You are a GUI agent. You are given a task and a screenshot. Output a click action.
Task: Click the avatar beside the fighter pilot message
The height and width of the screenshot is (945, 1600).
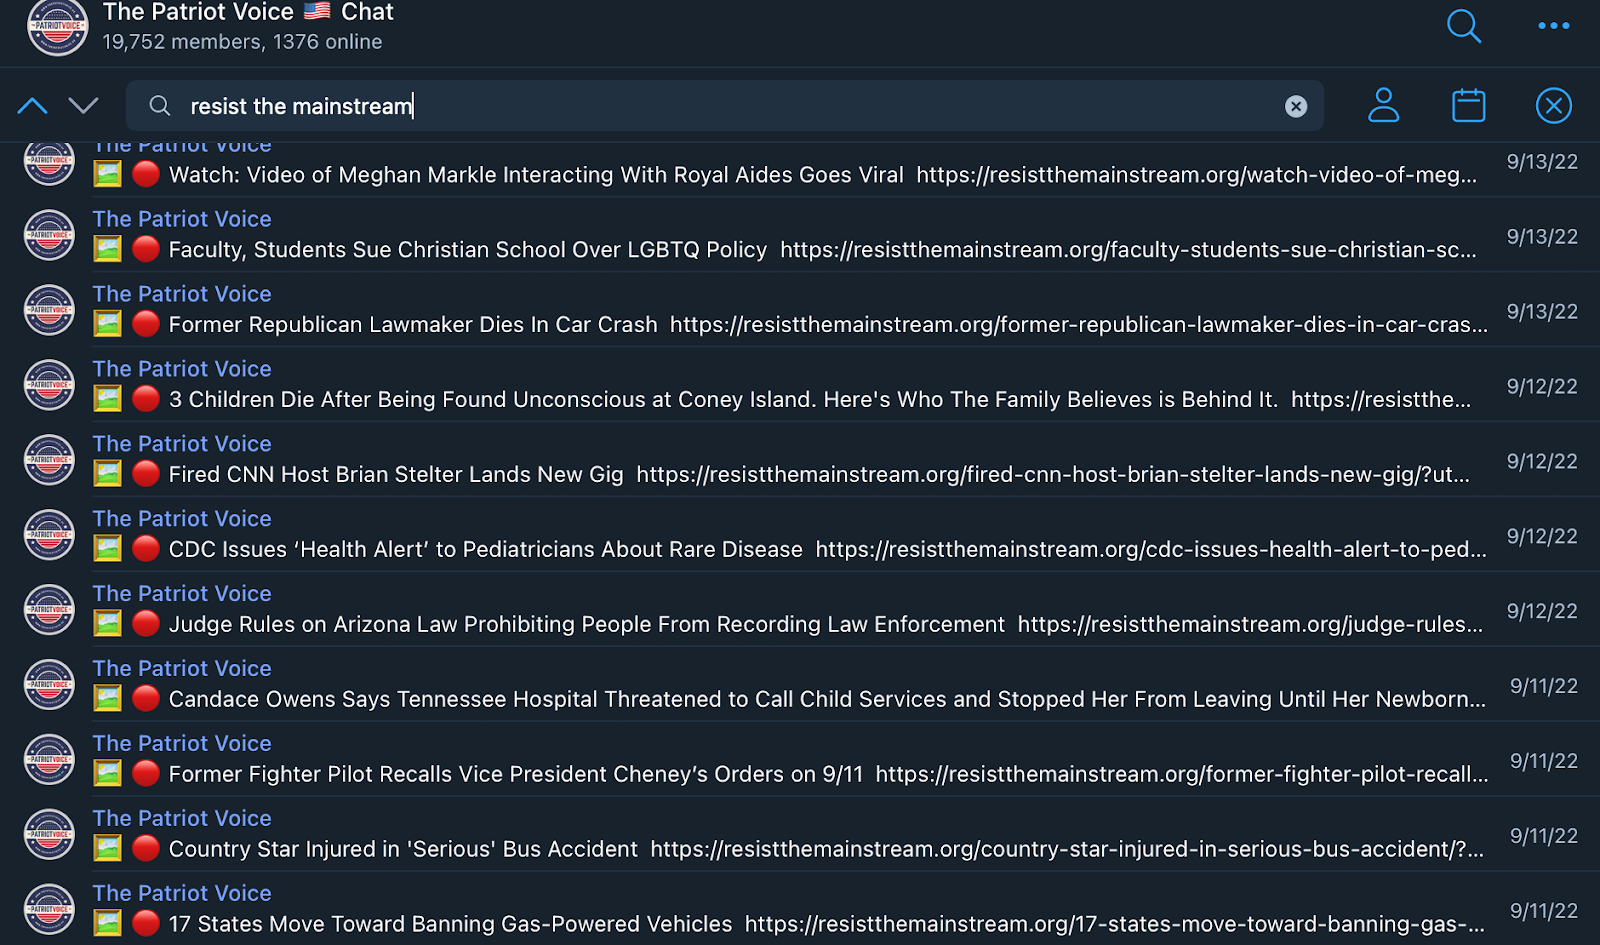click(48, 759)
